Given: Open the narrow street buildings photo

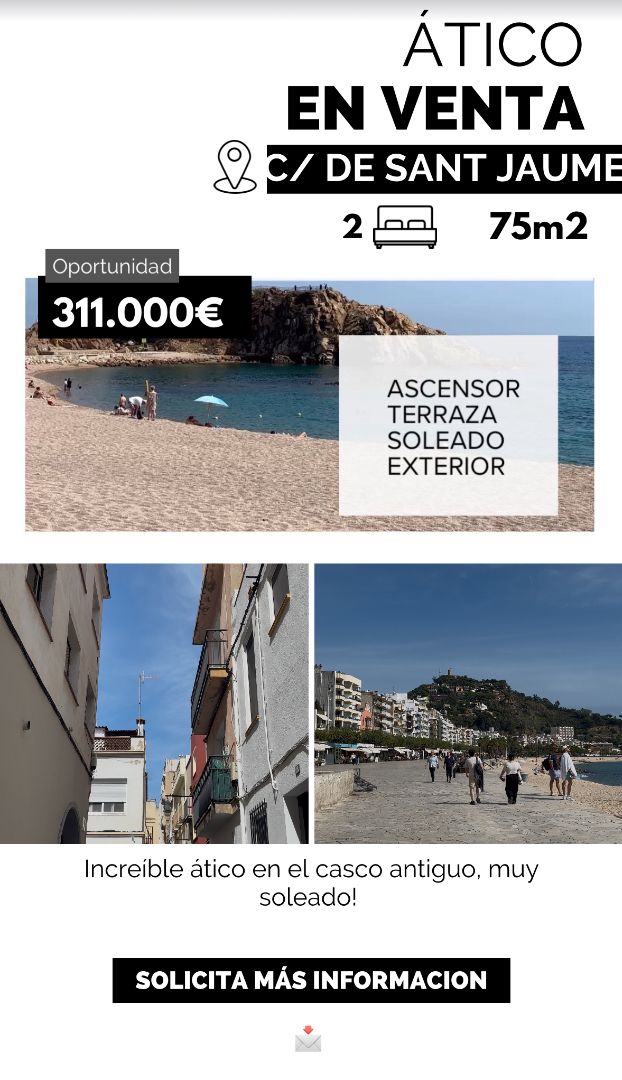Looking at the screenshot, I should tap(154, 703).
